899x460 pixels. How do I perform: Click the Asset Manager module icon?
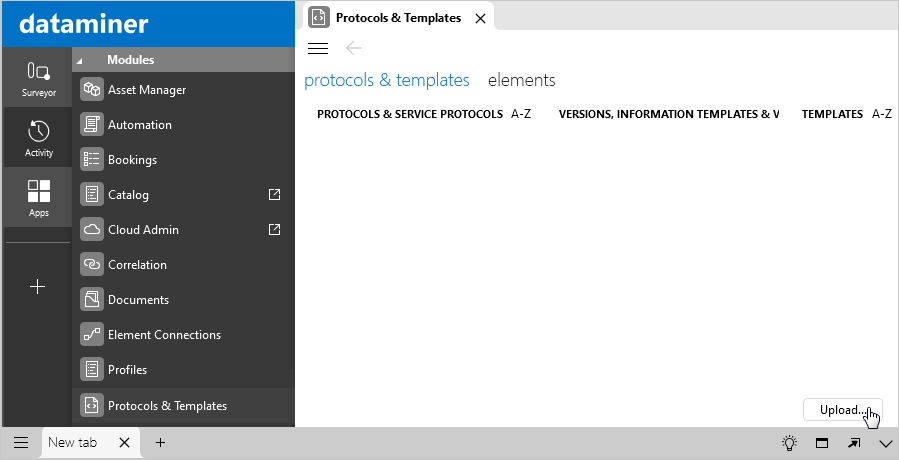92,89
